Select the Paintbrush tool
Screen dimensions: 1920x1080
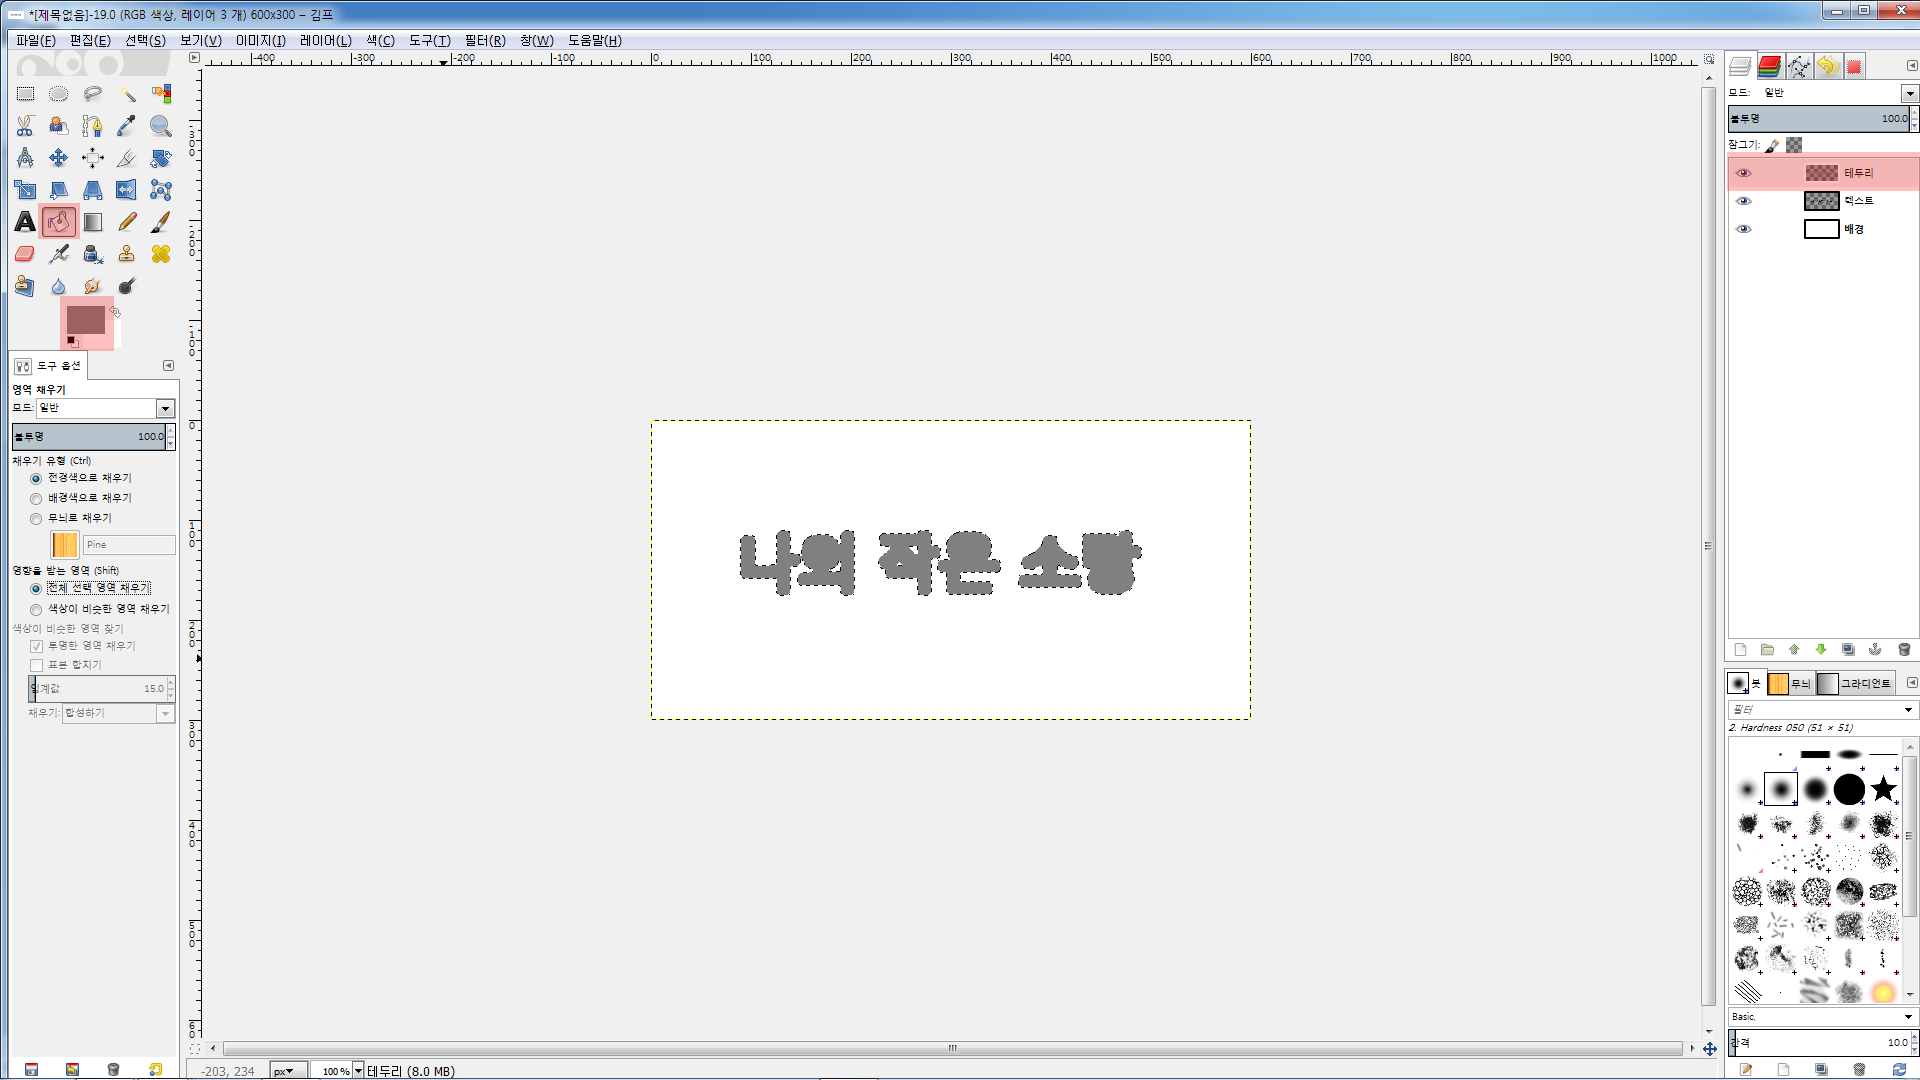point(161,222)
